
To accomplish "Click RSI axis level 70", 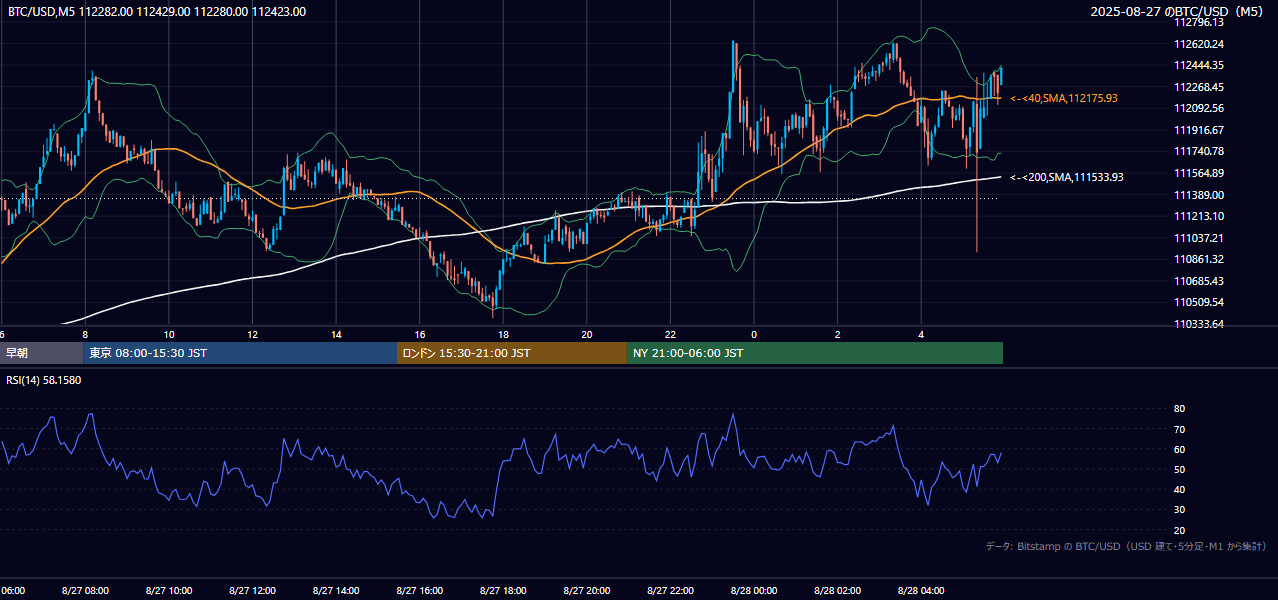I will point(1179,429).
